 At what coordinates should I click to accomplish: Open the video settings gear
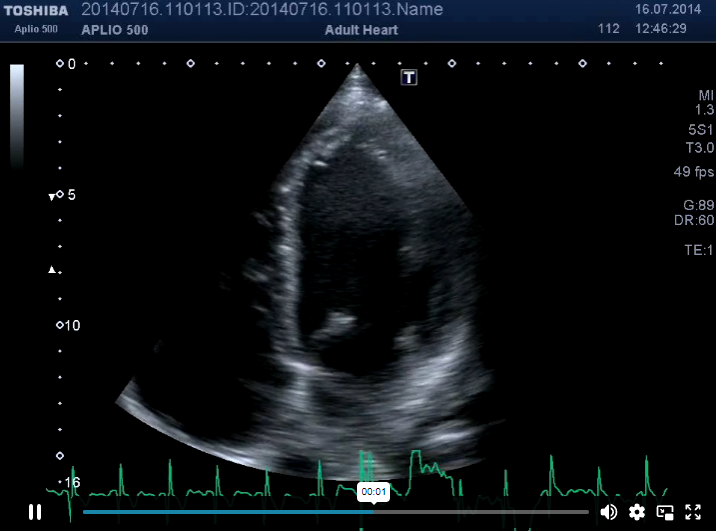click(637, 512)
